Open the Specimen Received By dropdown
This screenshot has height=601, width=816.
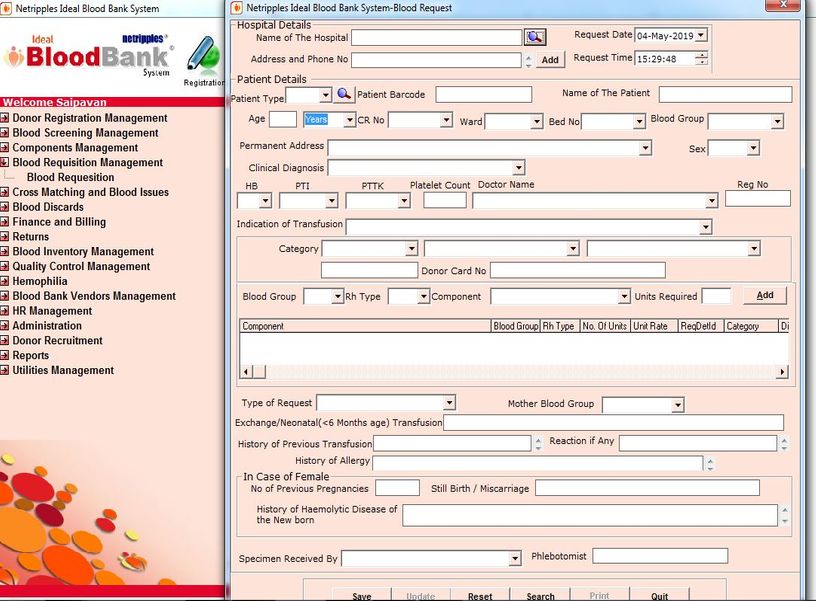515,558
